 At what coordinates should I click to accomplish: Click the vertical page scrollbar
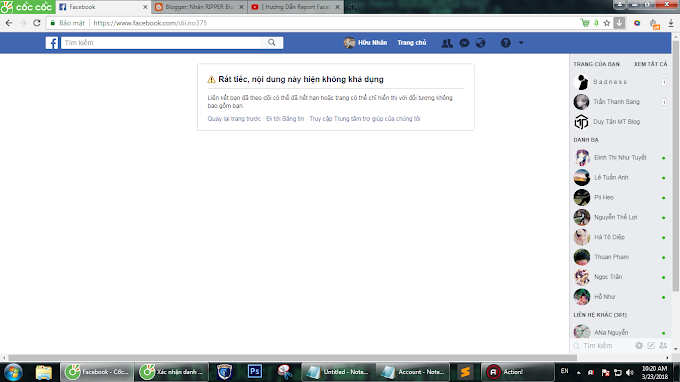pyautogui.click(x=676, y=167)
